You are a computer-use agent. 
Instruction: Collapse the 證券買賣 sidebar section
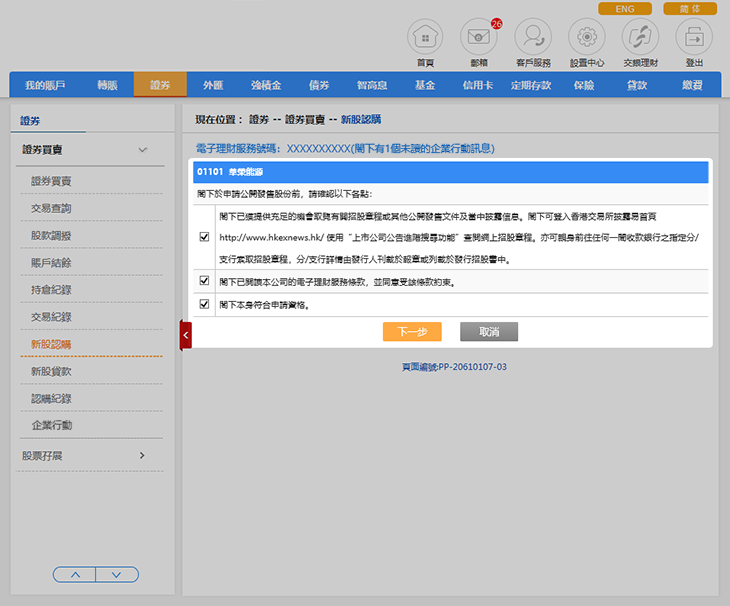142,150
